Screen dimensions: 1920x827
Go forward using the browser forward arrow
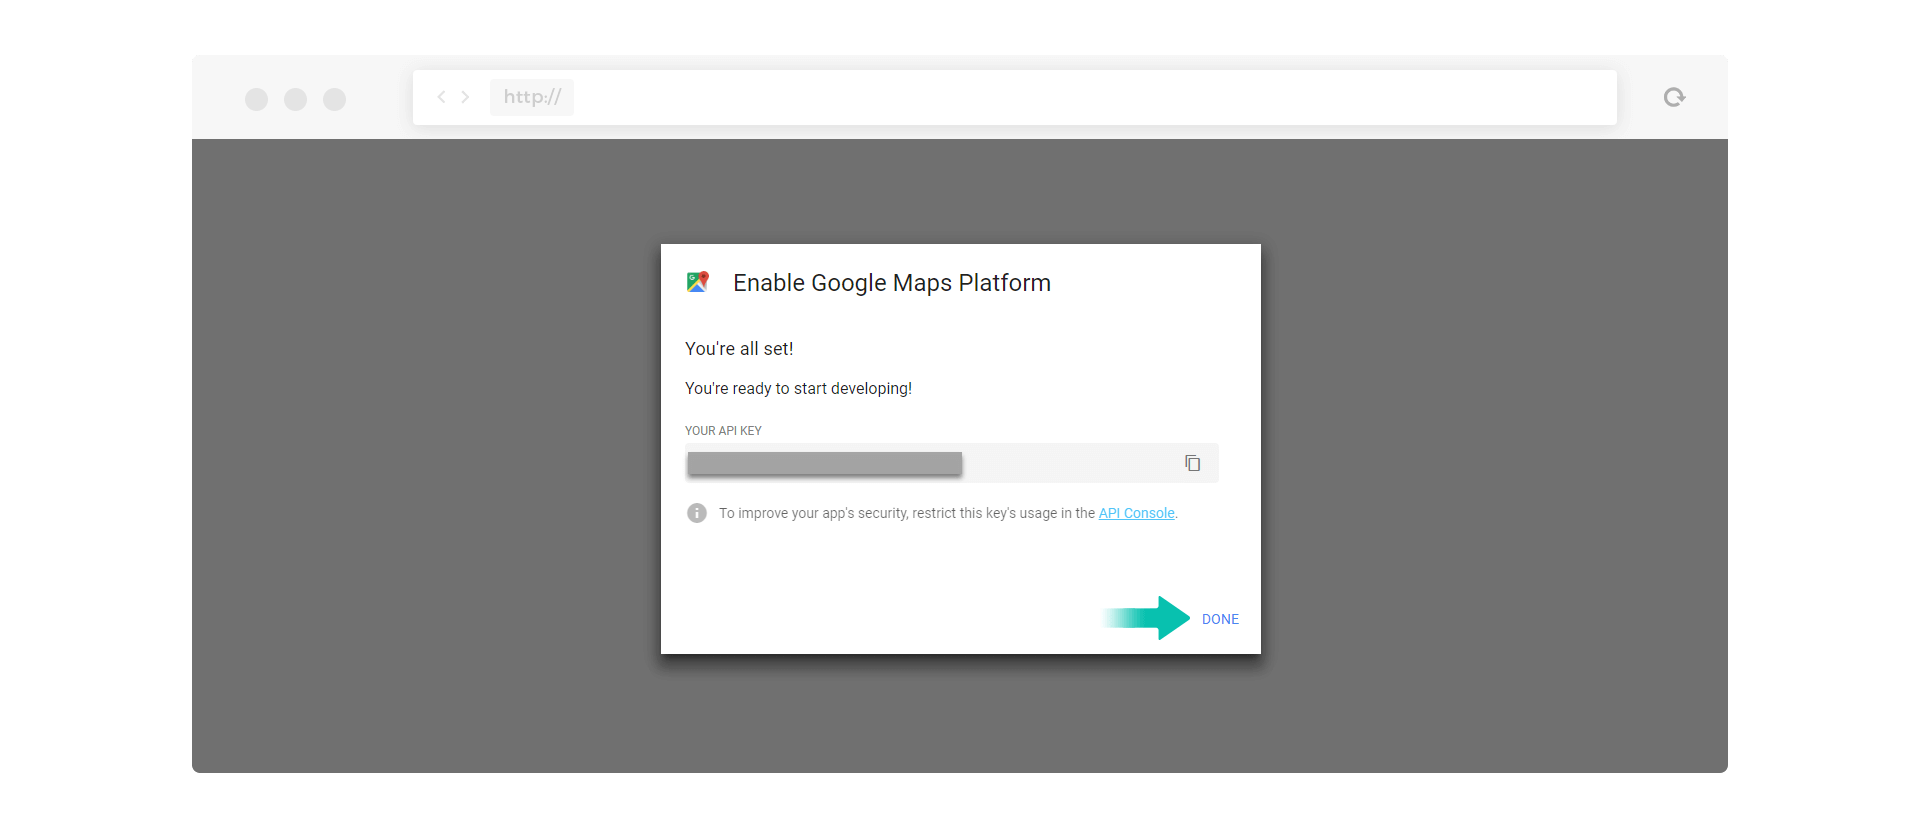(x=465, y=97)
